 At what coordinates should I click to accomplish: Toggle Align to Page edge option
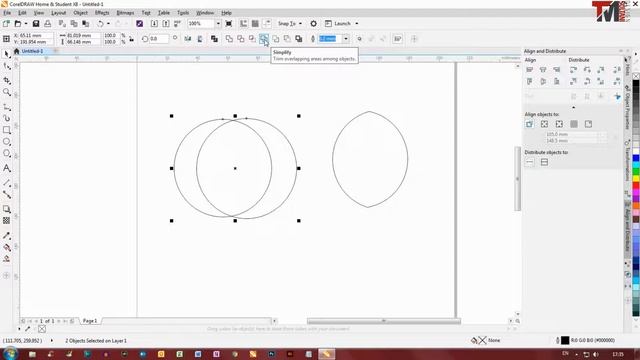tap(544, 124)
